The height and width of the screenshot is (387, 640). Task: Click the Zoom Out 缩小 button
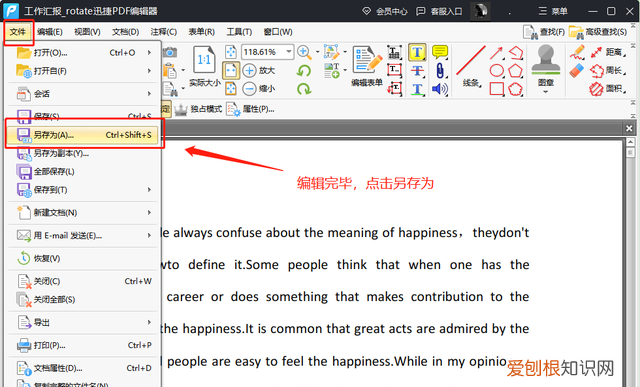[258, 88]
